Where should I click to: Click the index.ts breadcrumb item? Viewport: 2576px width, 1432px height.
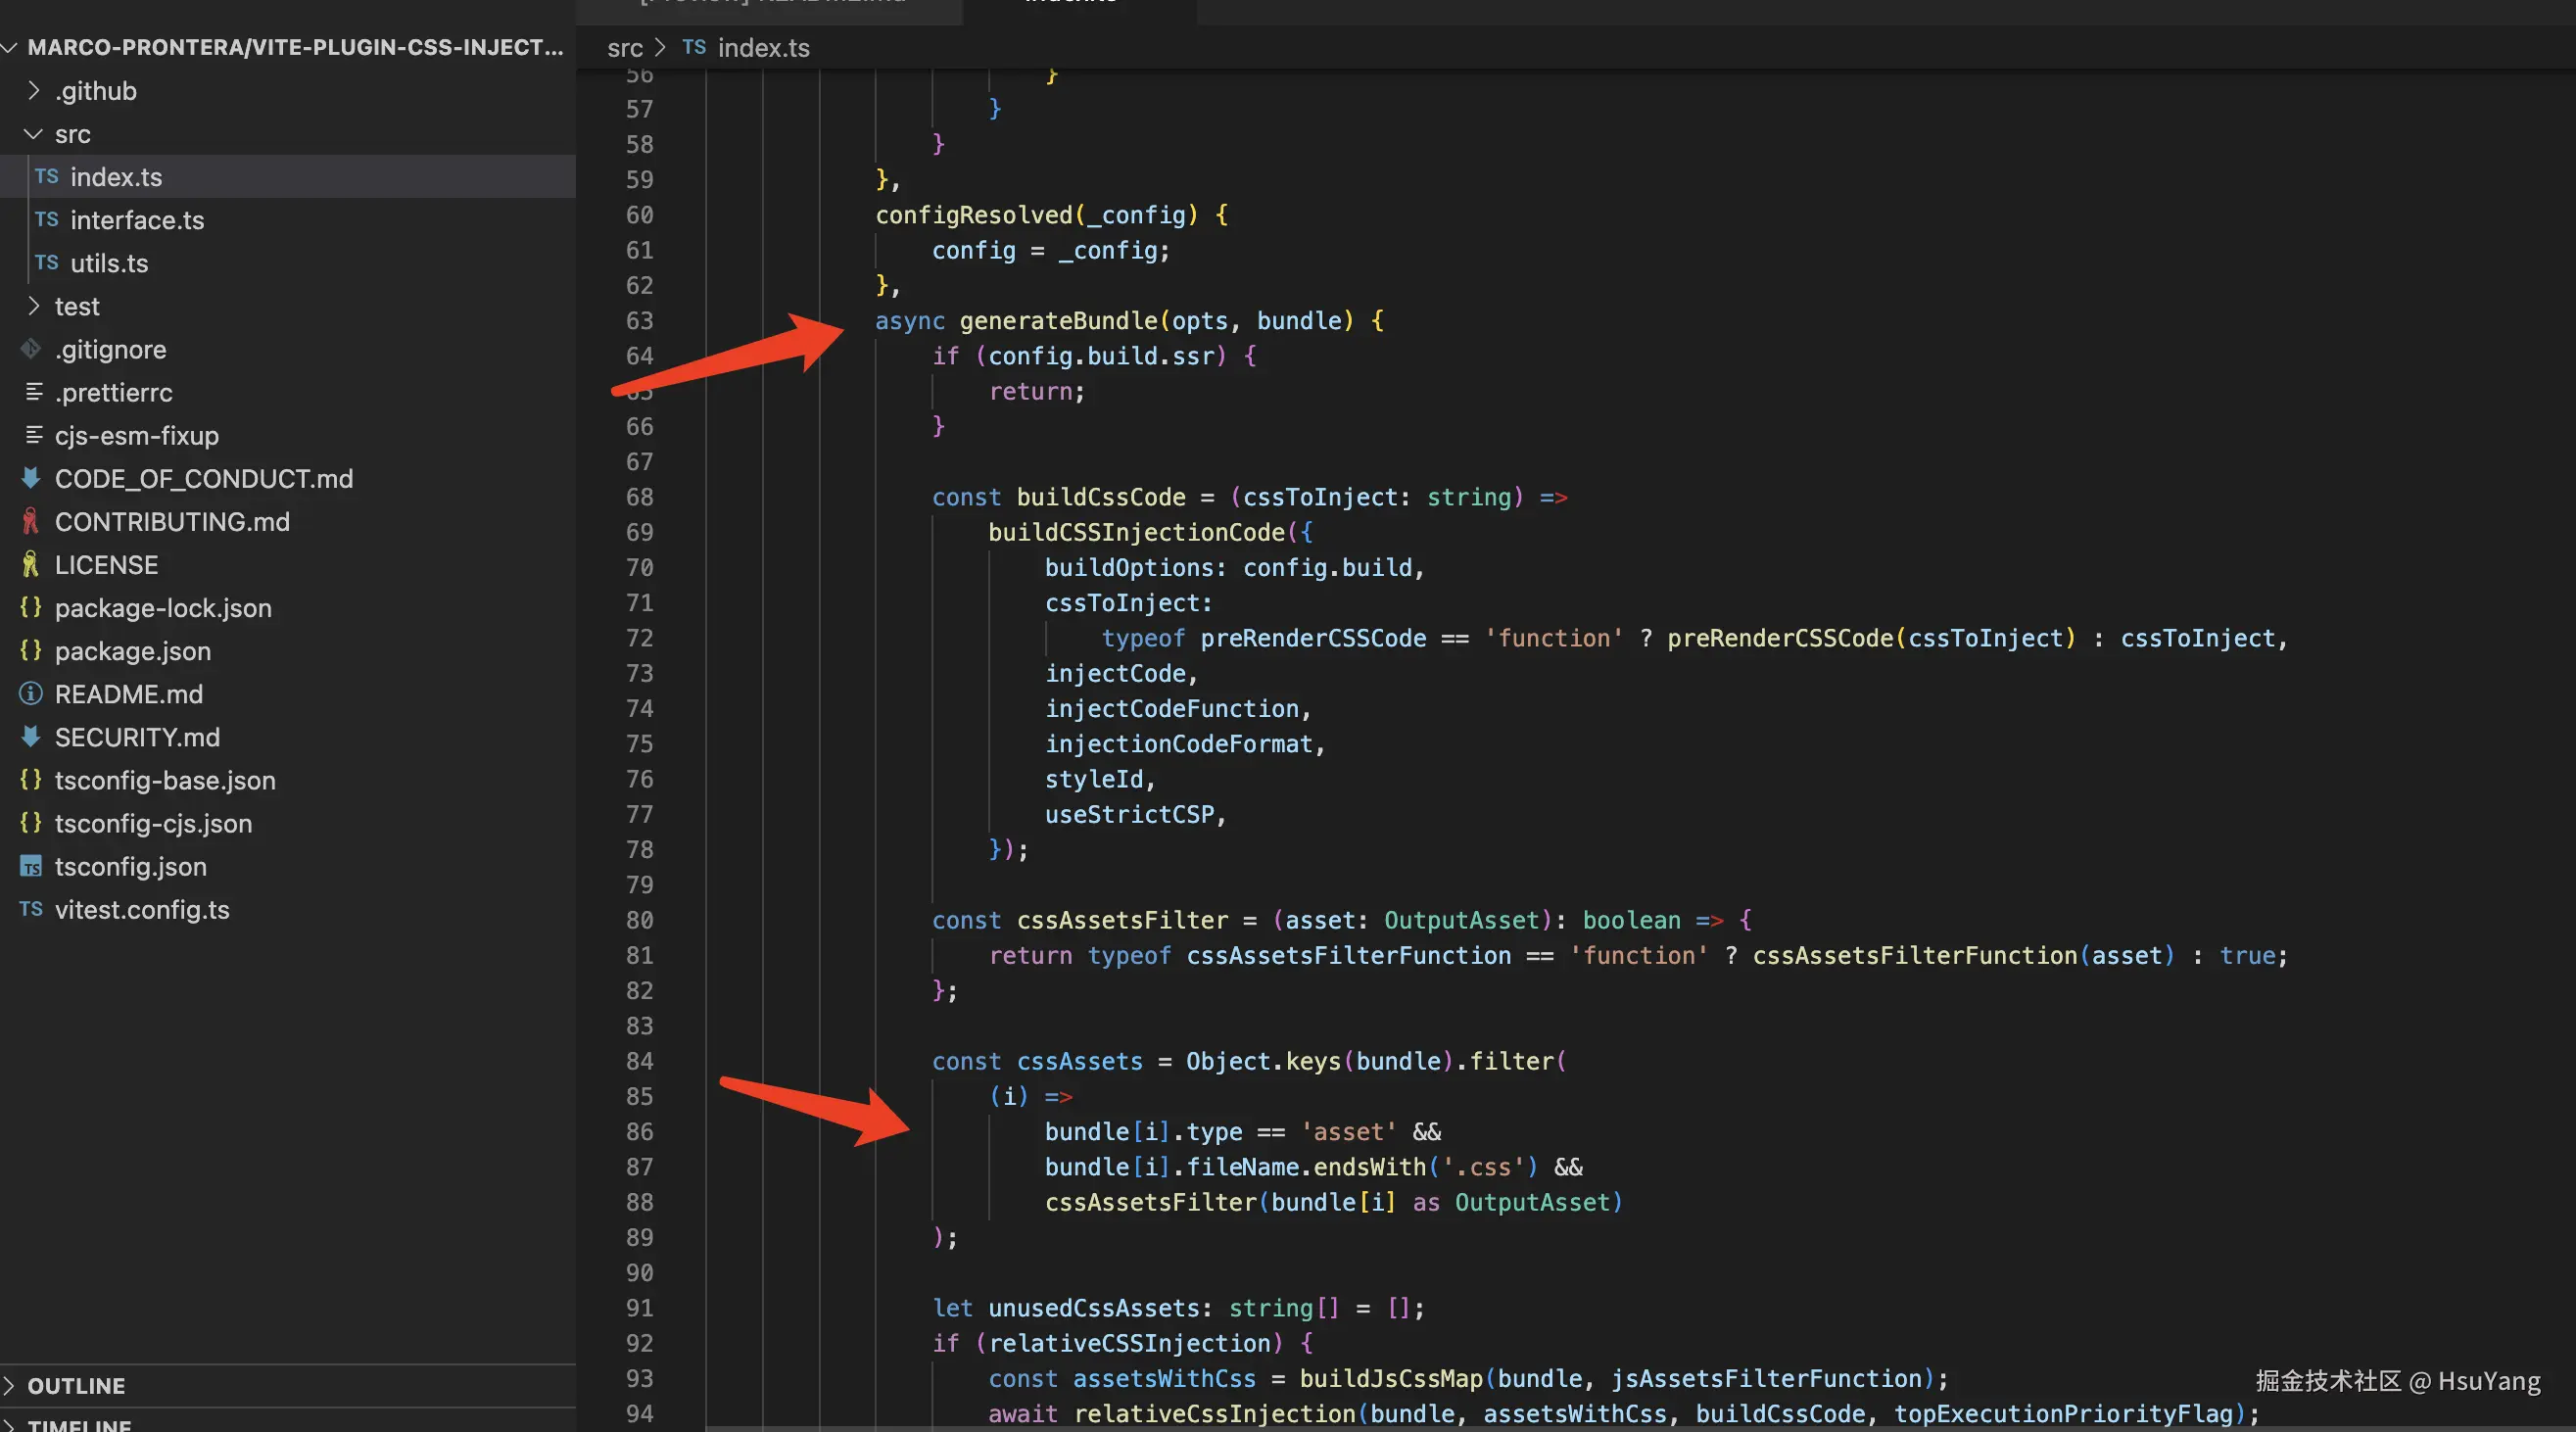tap(763, 48)
